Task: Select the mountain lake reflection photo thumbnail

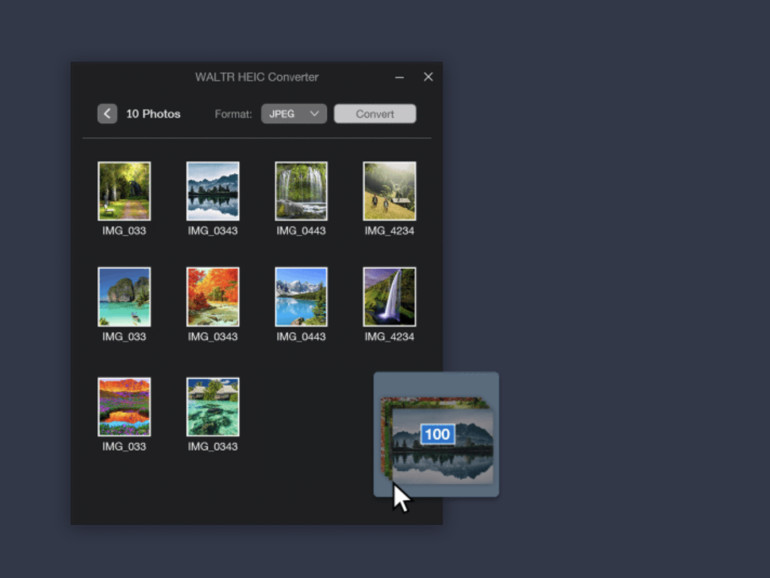Action: click(x=213, y=191)
